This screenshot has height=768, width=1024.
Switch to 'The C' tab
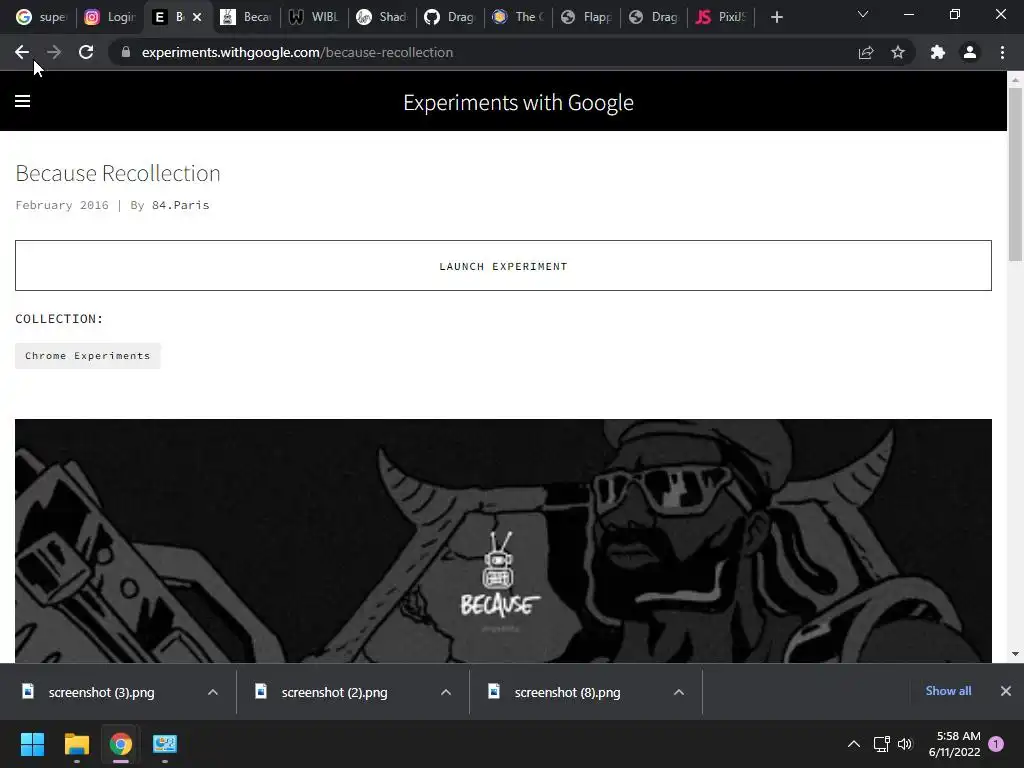(x=517, y=17)
